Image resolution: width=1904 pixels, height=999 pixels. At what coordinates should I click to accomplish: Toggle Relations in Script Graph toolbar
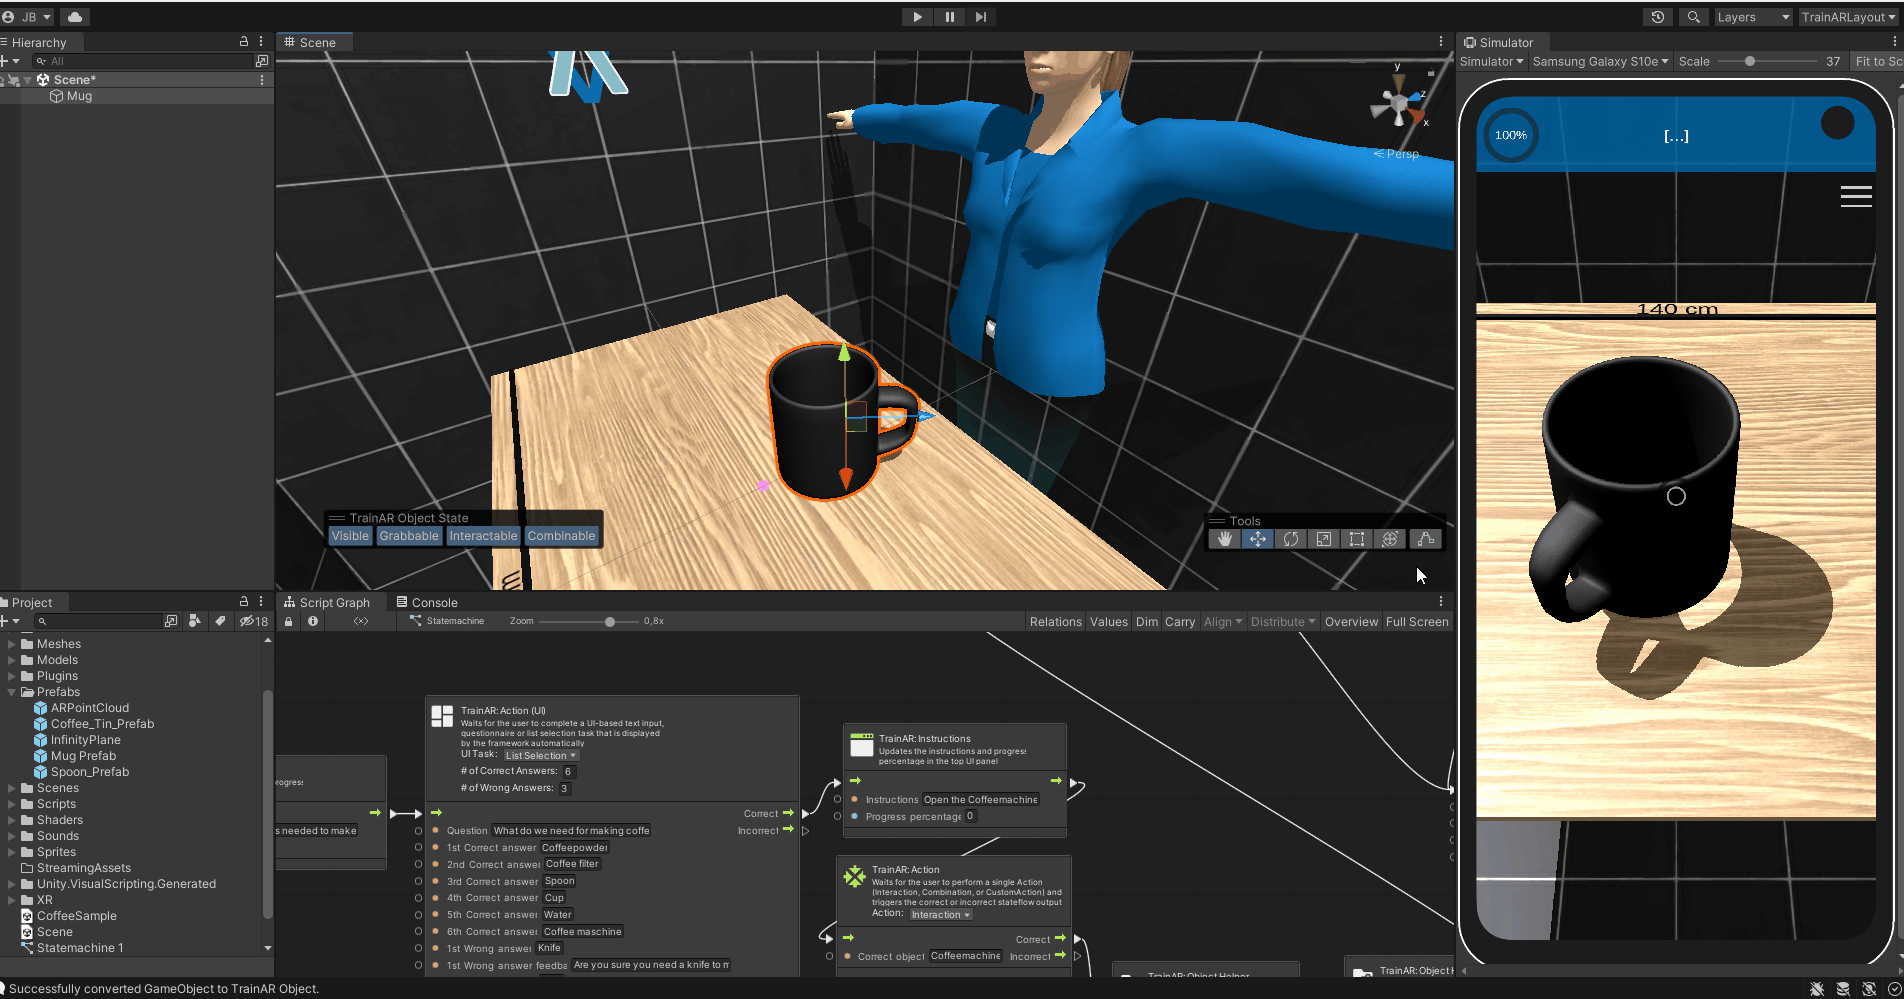click(x=1056, y=622)
